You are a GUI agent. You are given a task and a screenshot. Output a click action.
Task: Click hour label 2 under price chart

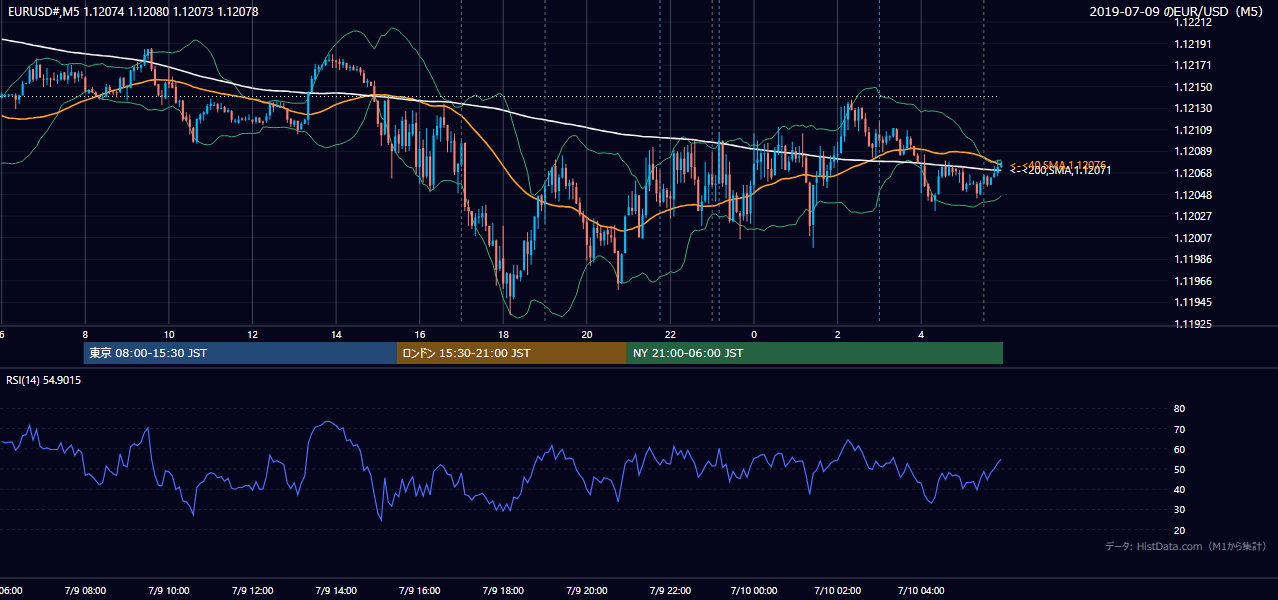pyautogui.click(x=838, y=334)
